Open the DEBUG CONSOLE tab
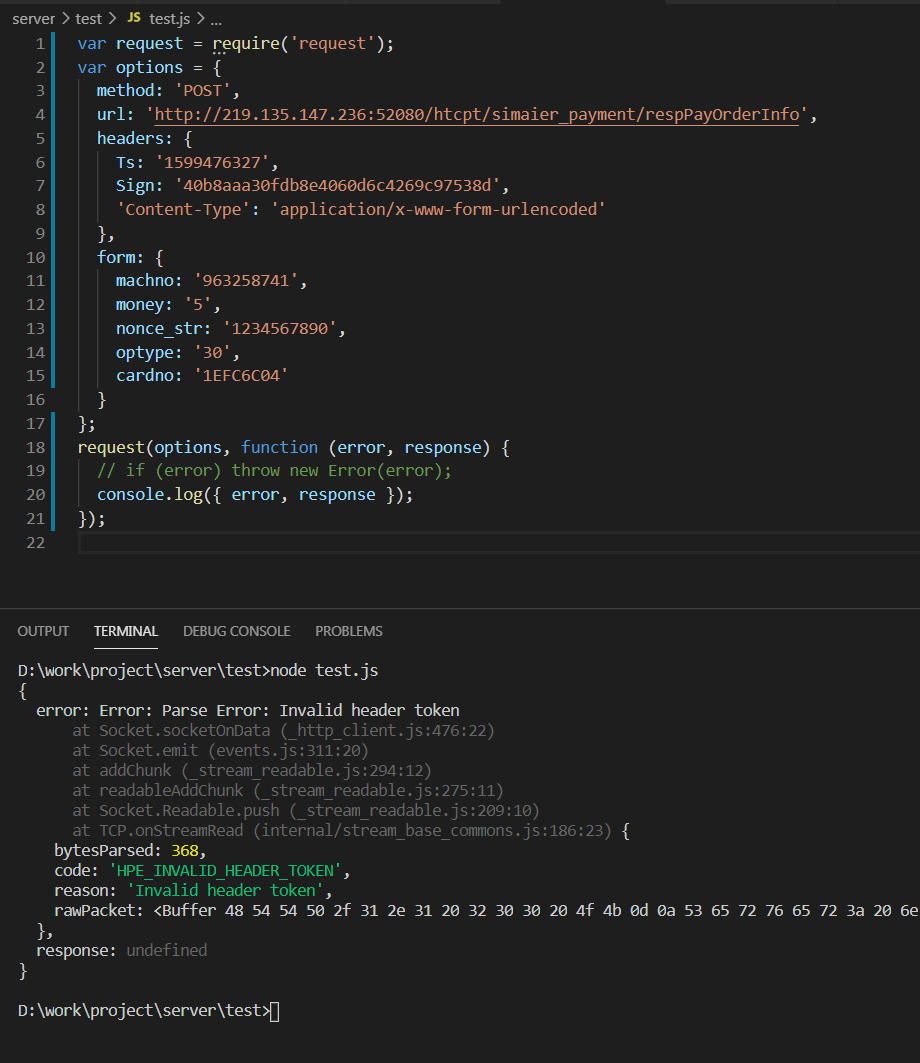The width and height of the screenshot is (920, 1063). click(x=236, y=631)
